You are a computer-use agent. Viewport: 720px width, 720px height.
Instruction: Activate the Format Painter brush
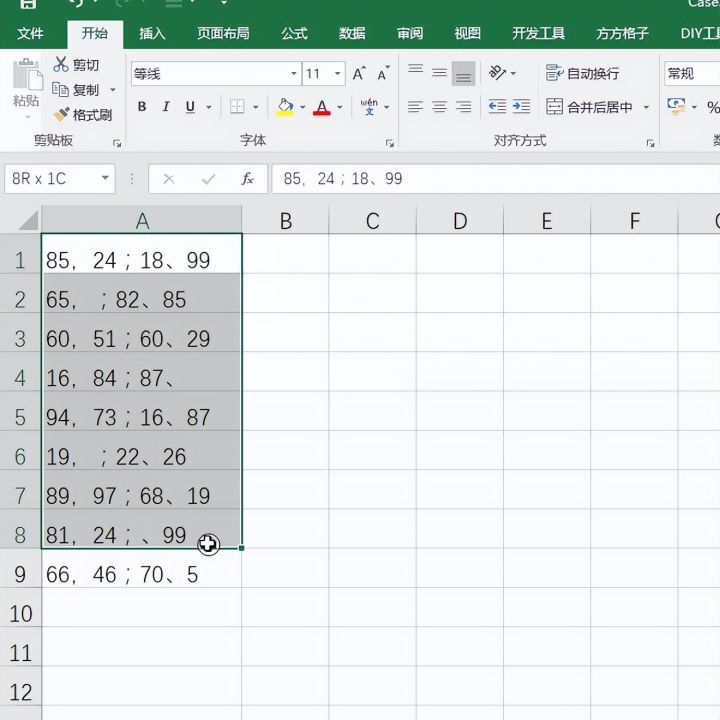61,114
